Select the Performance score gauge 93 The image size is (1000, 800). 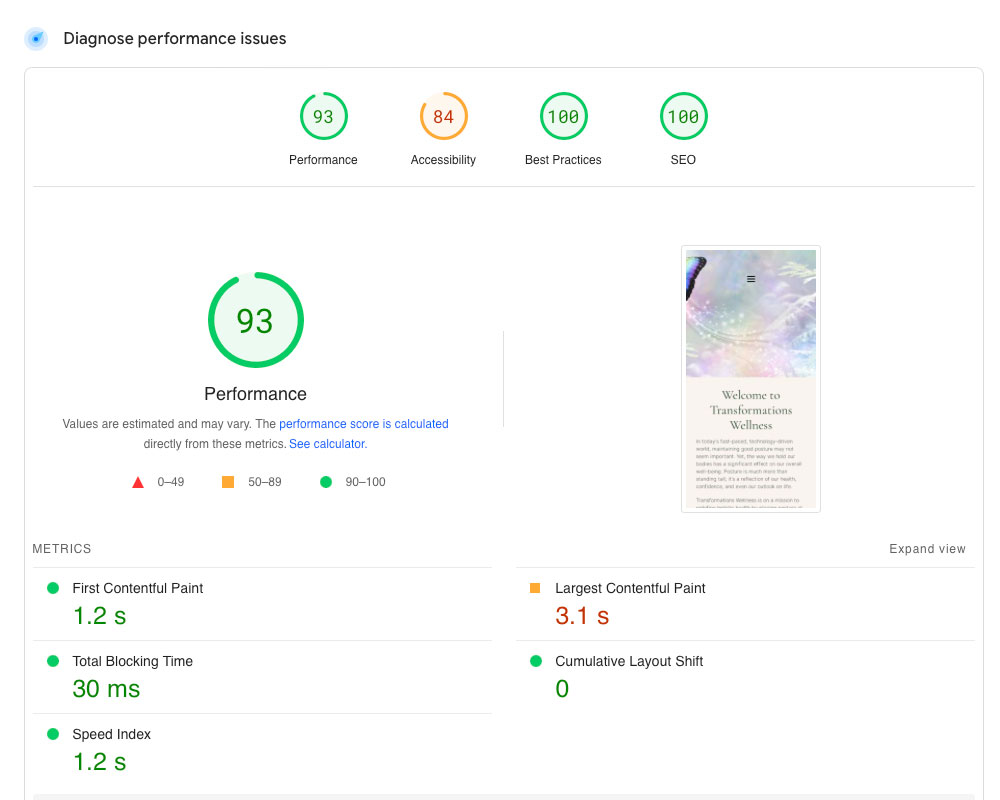[x=323, y=117]
